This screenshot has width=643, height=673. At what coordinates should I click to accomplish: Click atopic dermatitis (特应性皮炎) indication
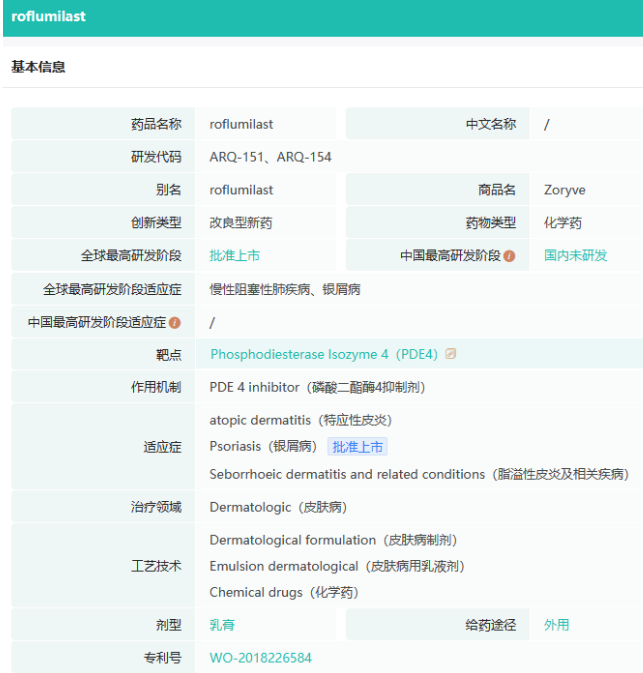300,420
